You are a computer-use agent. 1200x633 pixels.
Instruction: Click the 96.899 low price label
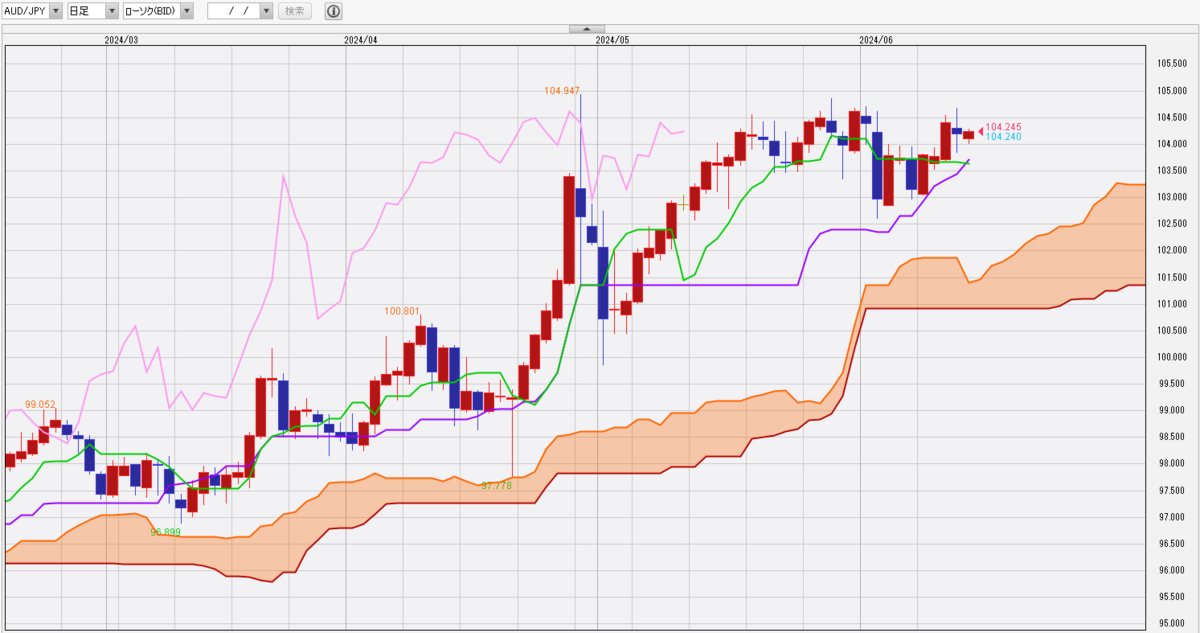coord(165,532)
